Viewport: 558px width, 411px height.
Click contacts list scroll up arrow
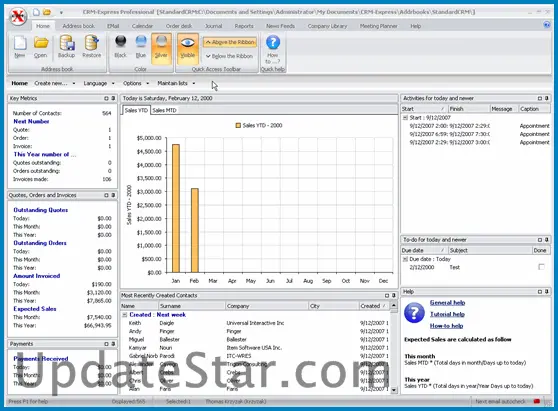[x=394, y=306]
